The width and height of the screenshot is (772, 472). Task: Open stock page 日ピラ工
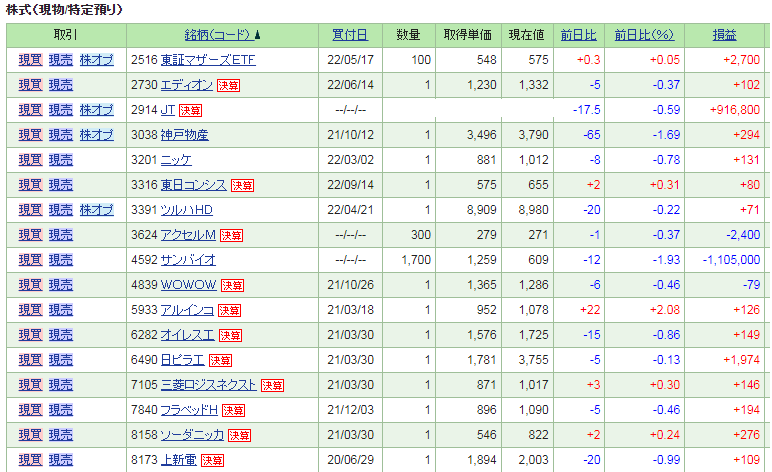(183, 360)
